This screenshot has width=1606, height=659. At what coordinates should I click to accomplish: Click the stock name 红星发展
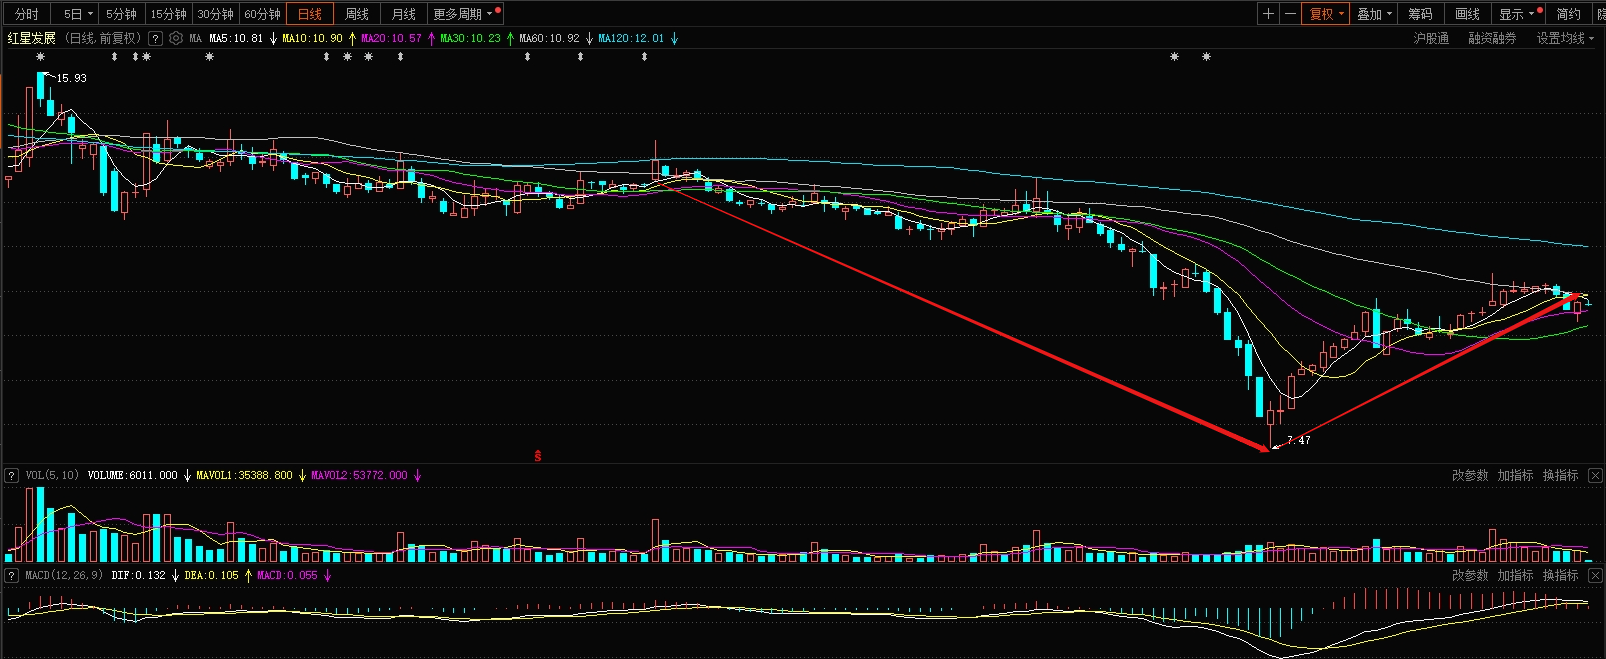tap(32, 39)
